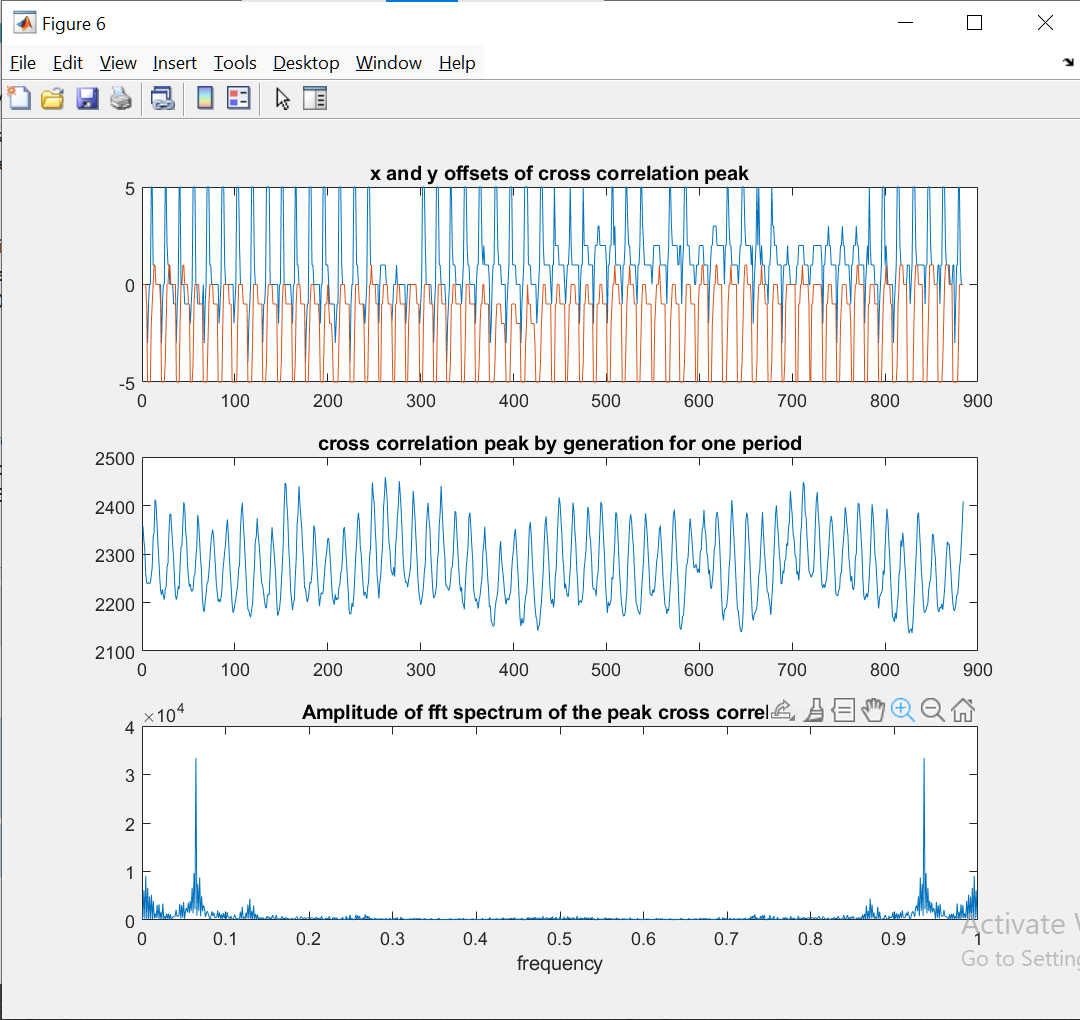Screen dimensions: 1080x1020
Task: Open the Edit menu
Action: 68,63
